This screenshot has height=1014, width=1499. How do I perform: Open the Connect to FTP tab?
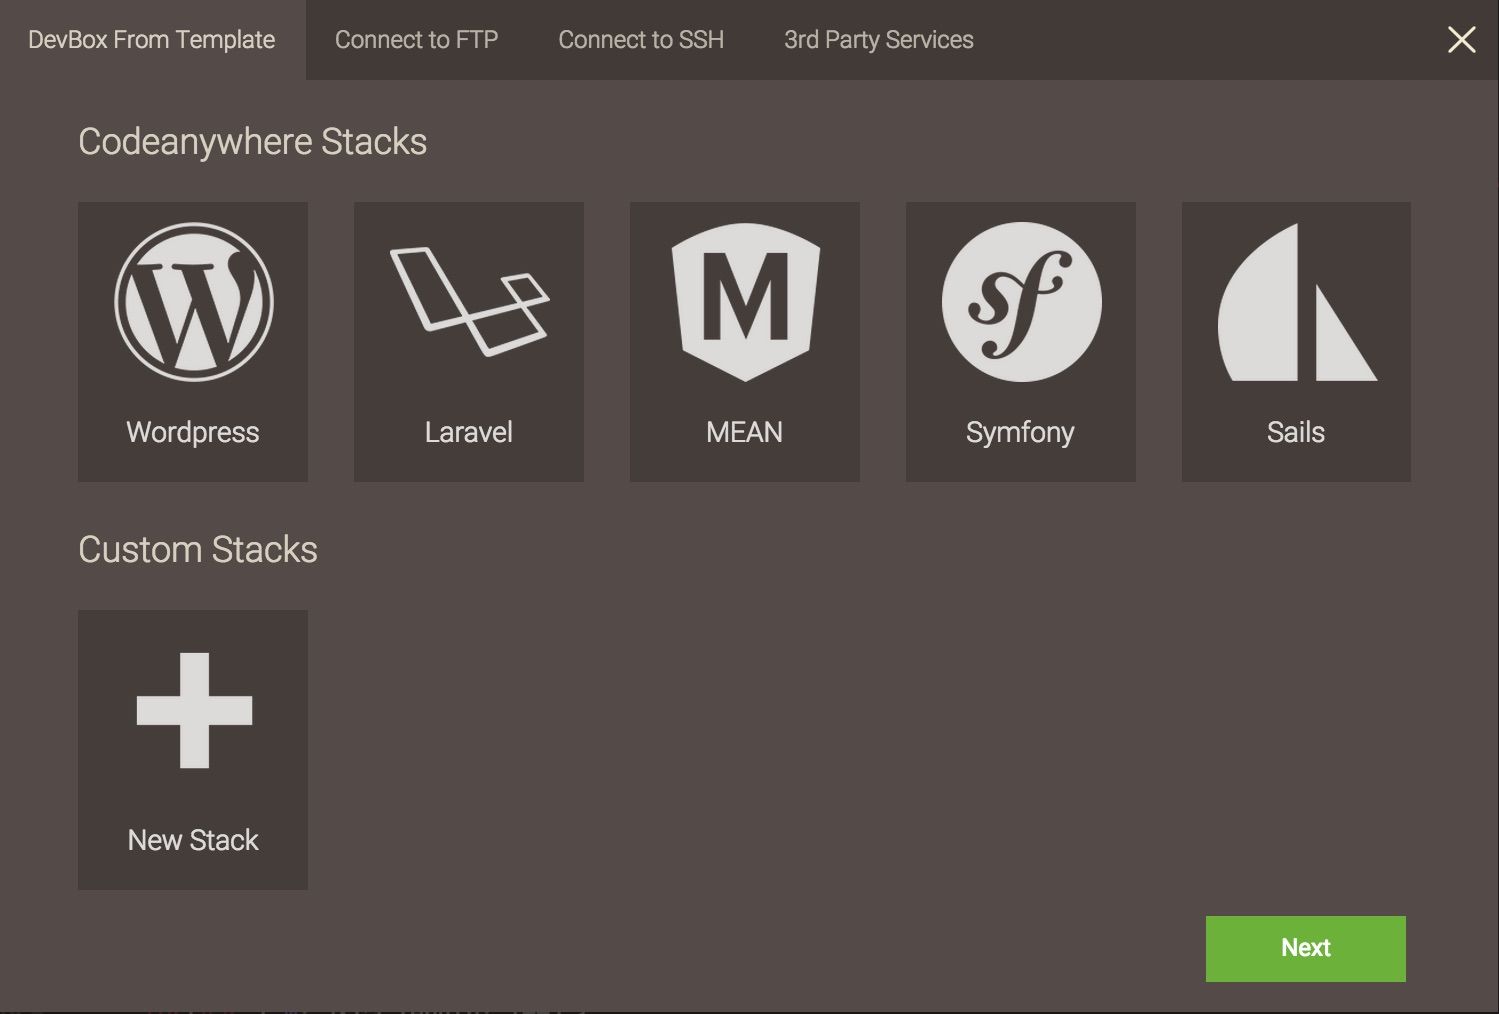(416, 40)
